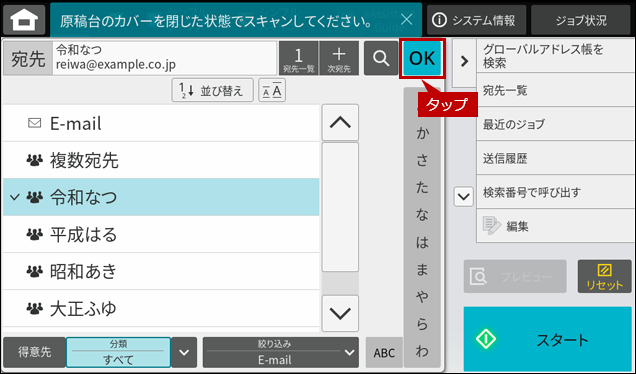Jump to か index row
This screenshot has height=374, width=636.
coord(422,133)
